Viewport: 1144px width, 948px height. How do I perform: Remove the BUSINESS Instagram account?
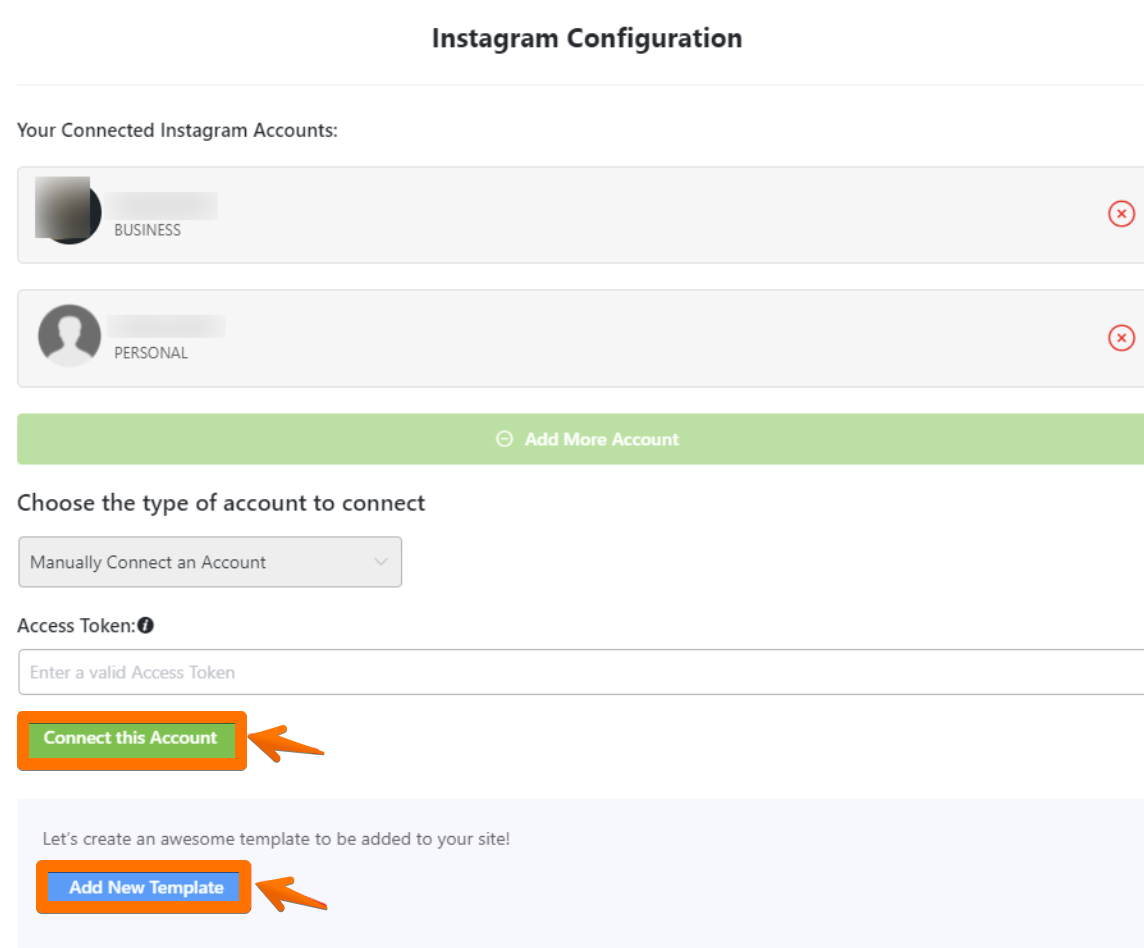click(1121, 214)
